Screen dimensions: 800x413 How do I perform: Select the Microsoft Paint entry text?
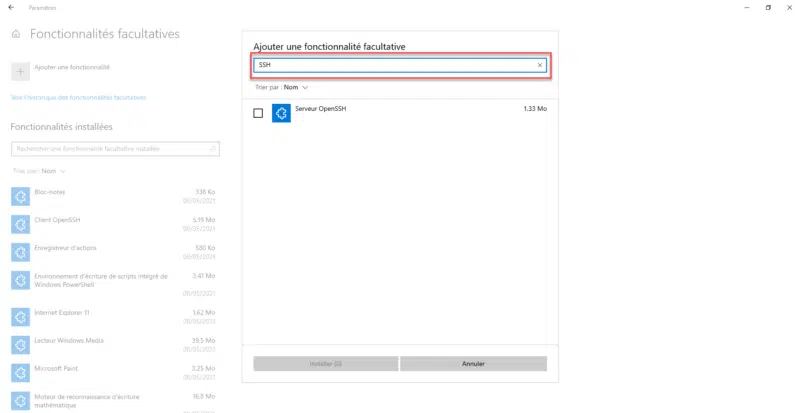(x=56, y=369)
